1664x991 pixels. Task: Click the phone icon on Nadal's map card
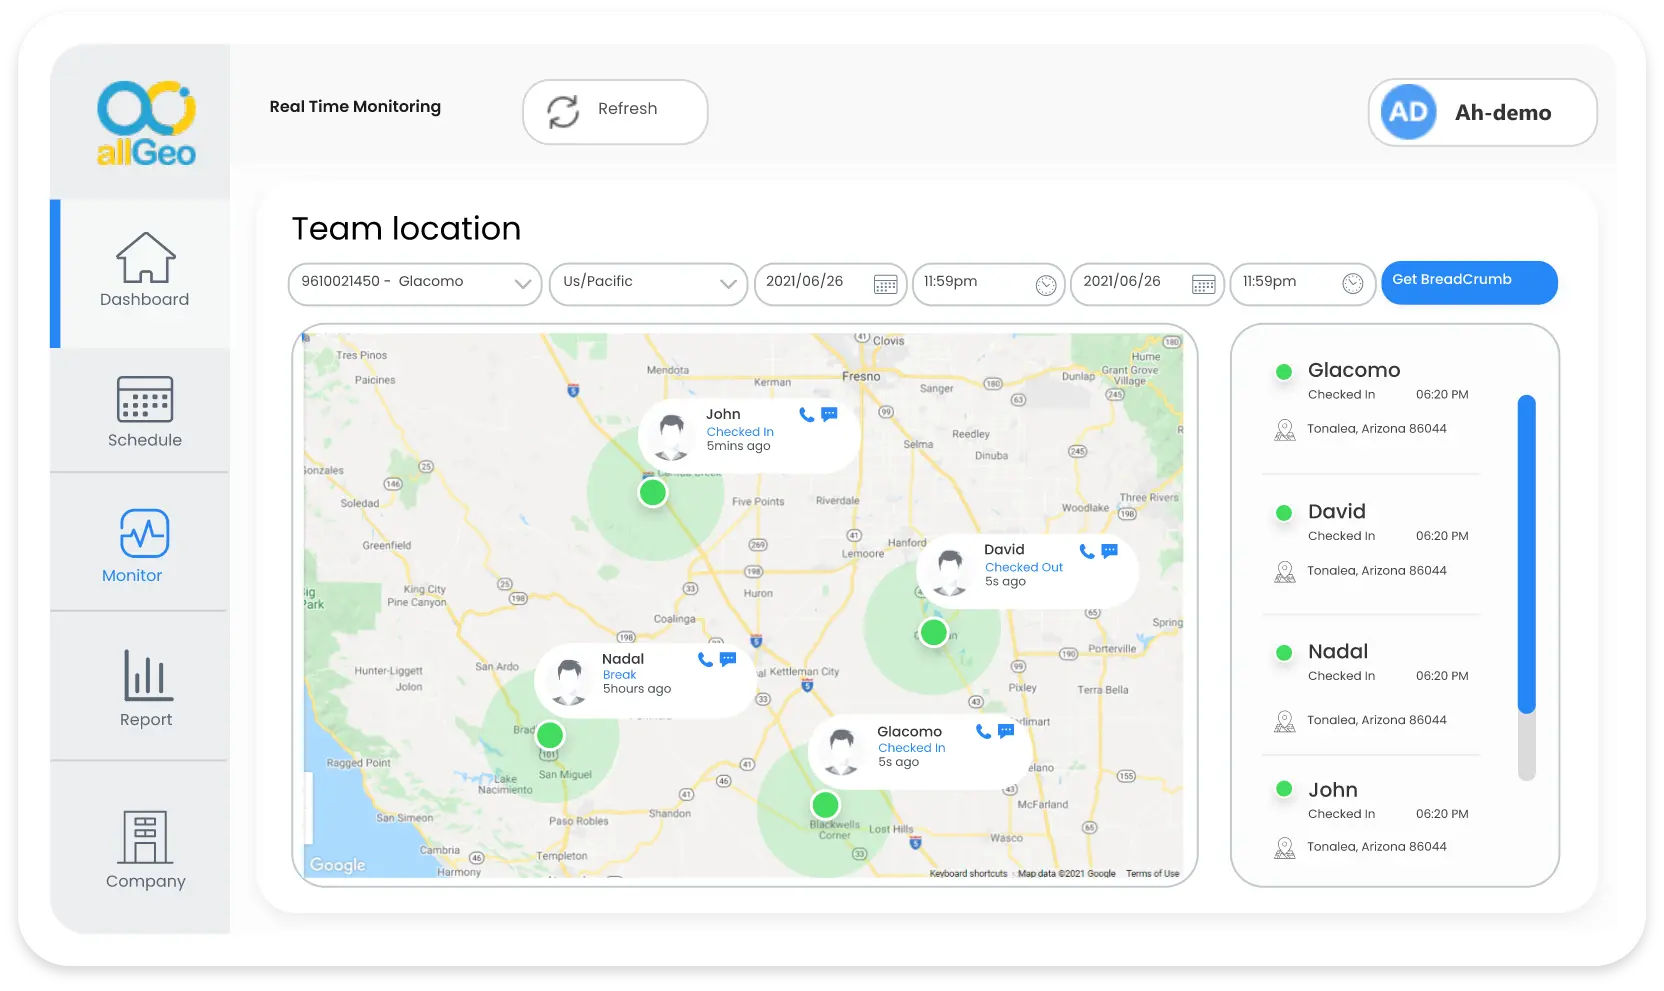705,659
